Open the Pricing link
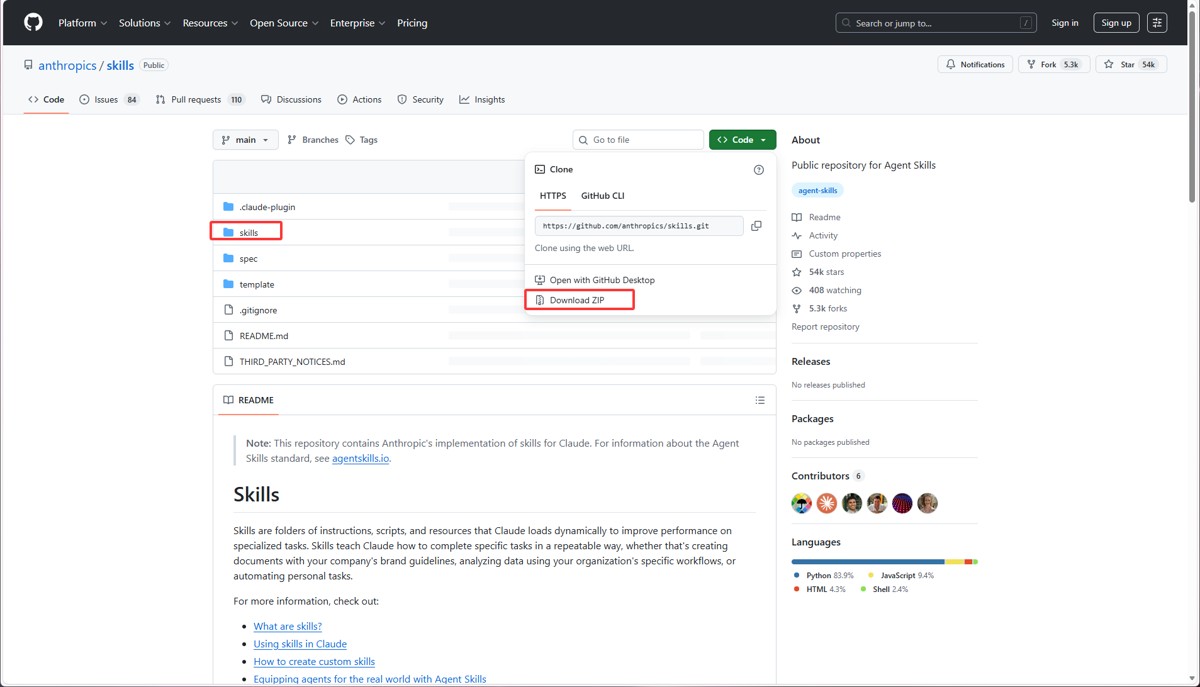This screenshot has height=687, width=1200. pos(412,23)
